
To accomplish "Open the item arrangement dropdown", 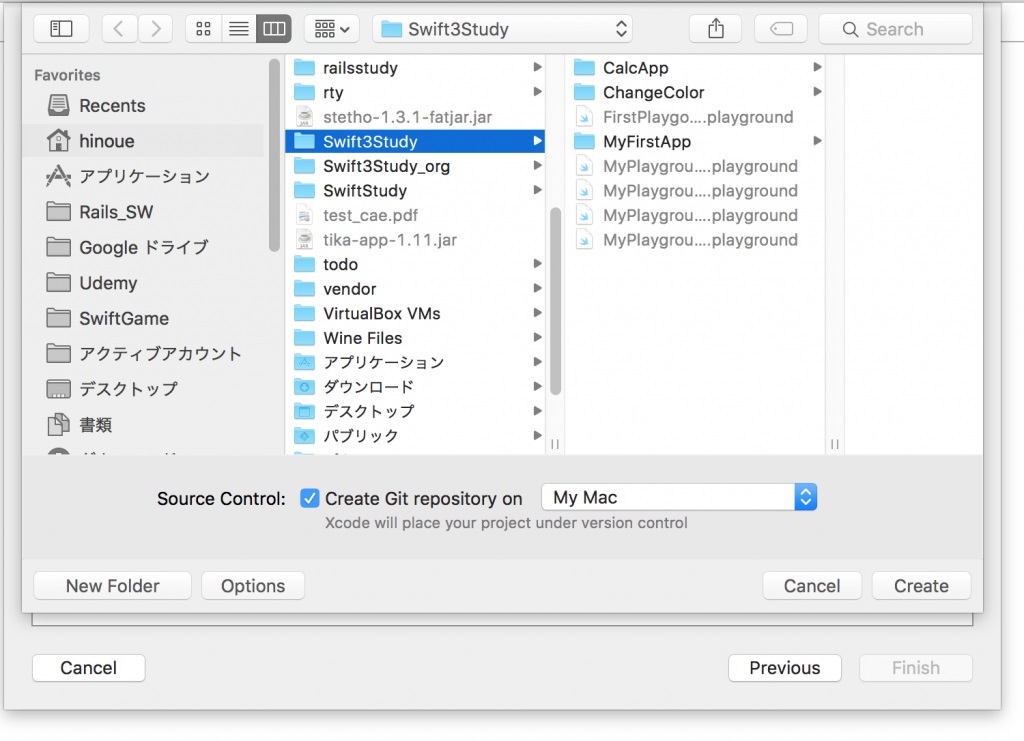I will pos(331,29).
